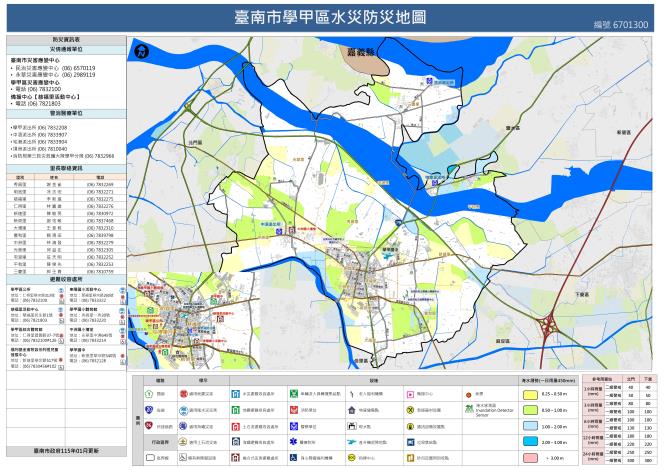Click blue circular icon in legend's second row
Screen dimensions: 664x470
click(x=146, y=410)
